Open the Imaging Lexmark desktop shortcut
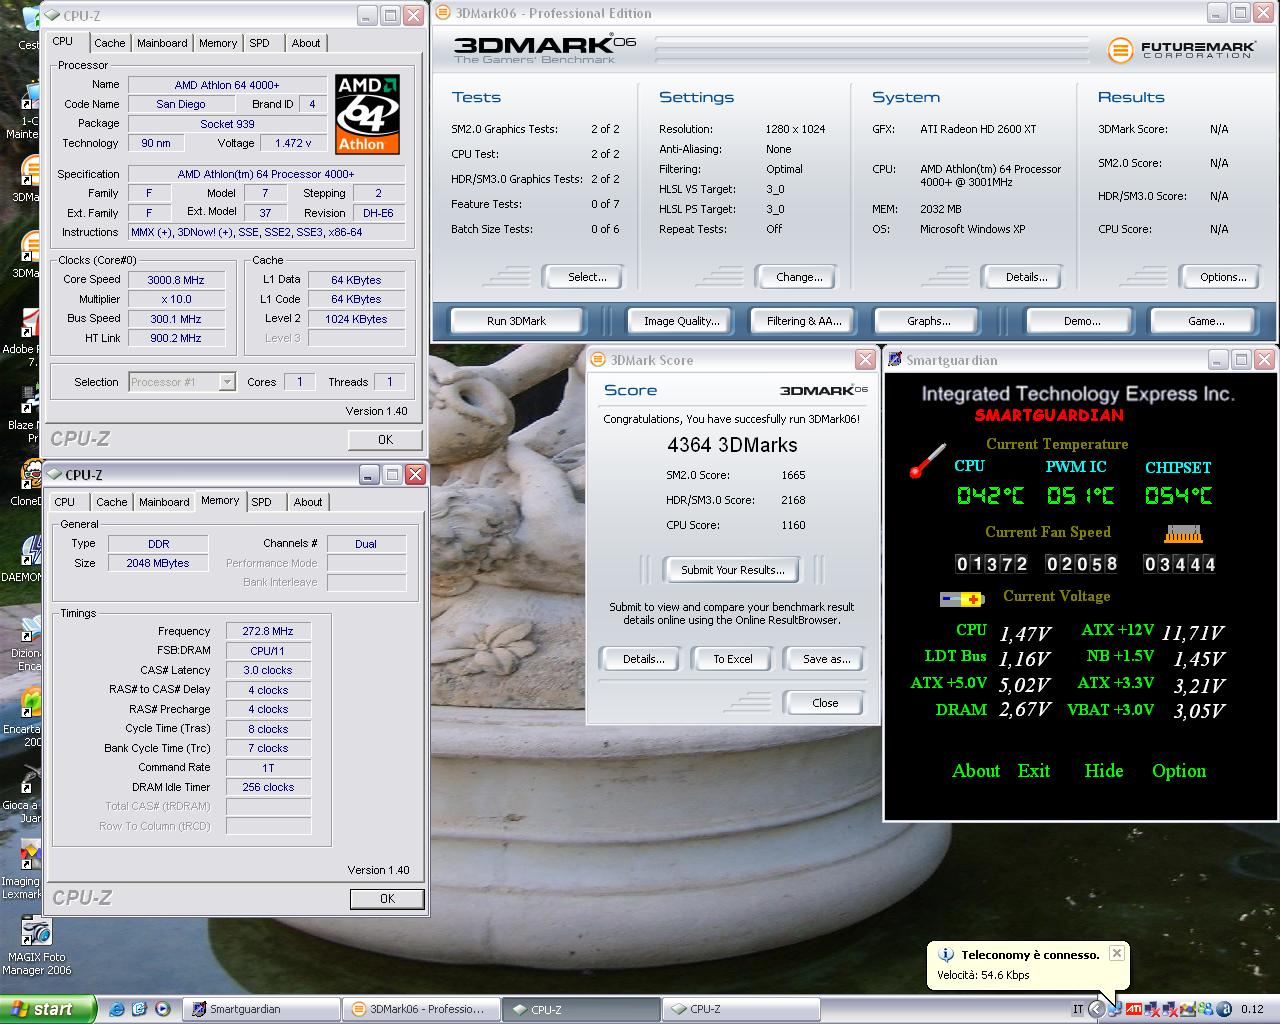 (x=32, y=855)
